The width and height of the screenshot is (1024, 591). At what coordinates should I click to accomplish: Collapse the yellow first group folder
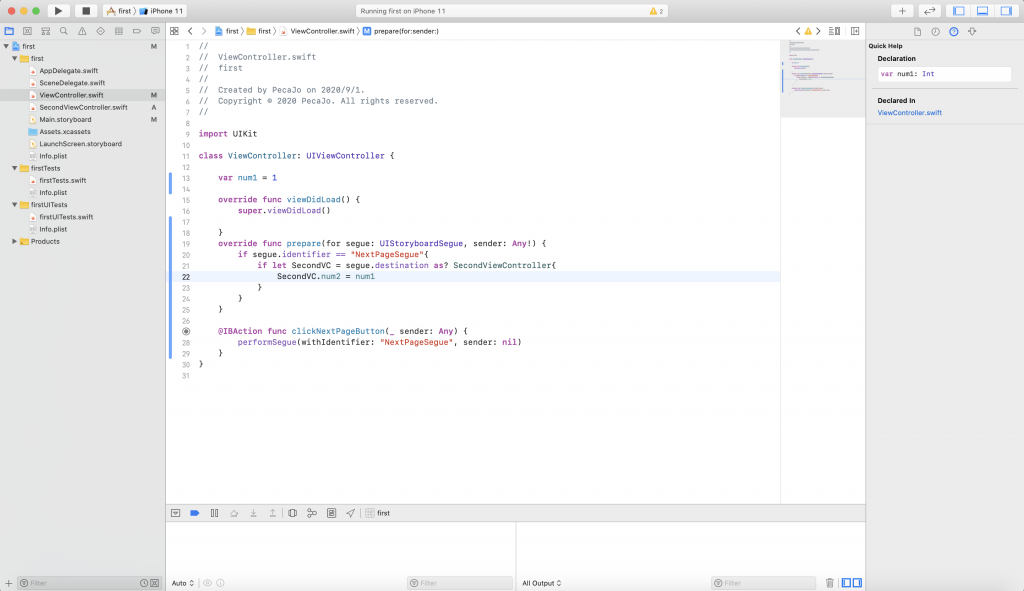14,58
